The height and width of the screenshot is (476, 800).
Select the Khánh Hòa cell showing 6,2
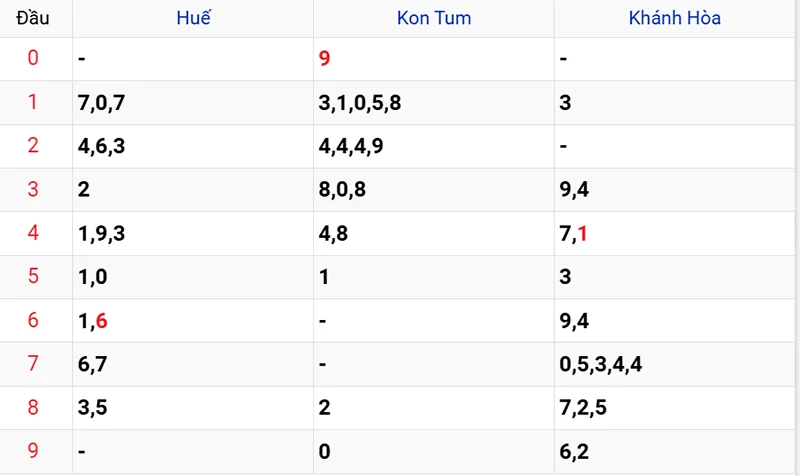click(x=574, y=451)
